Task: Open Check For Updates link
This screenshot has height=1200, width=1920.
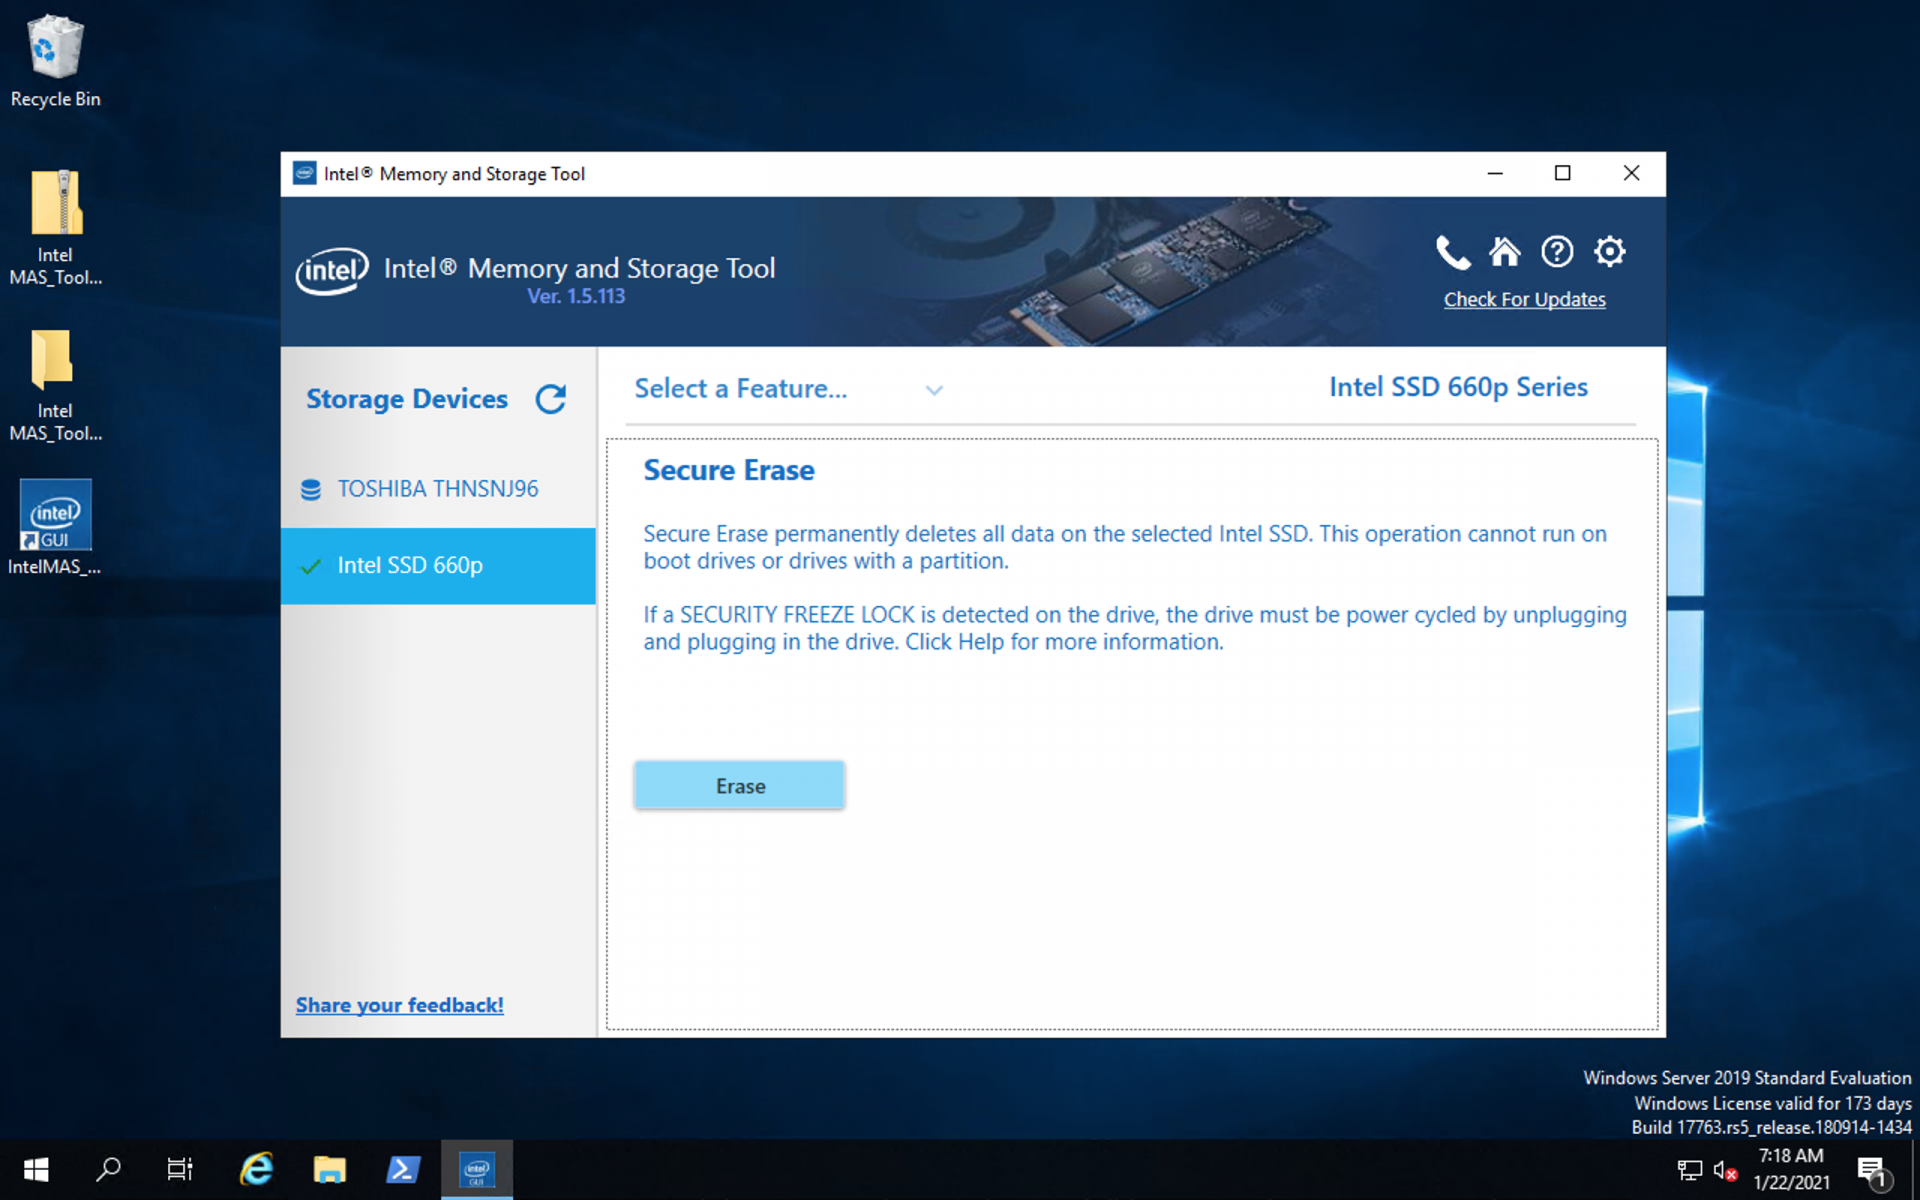Action: pos(1524,299)
